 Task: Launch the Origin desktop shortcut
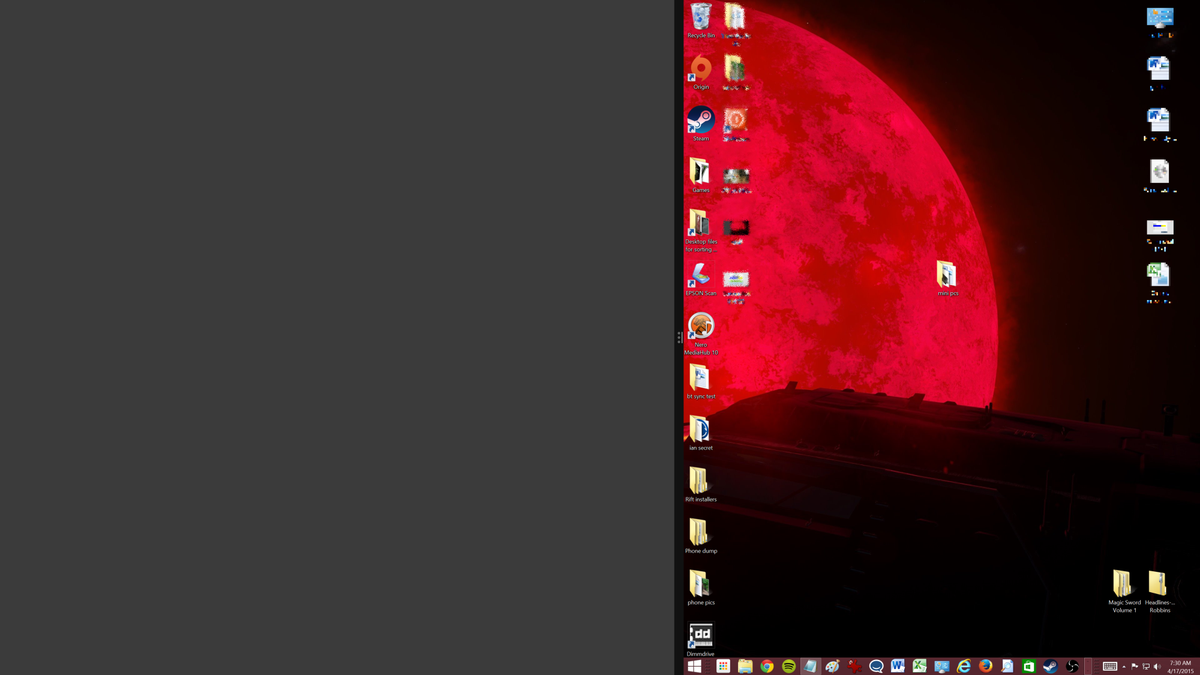pos(701,73)
